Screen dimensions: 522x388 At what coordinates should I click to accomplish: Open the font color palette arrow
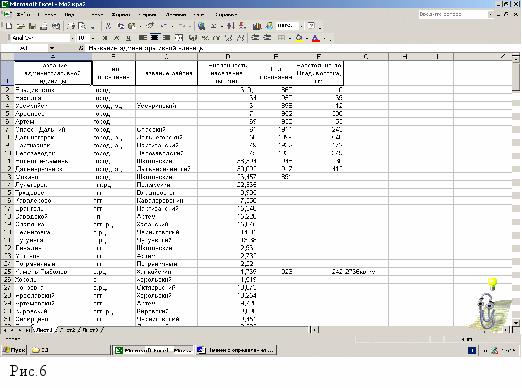[x=325, y=38]
